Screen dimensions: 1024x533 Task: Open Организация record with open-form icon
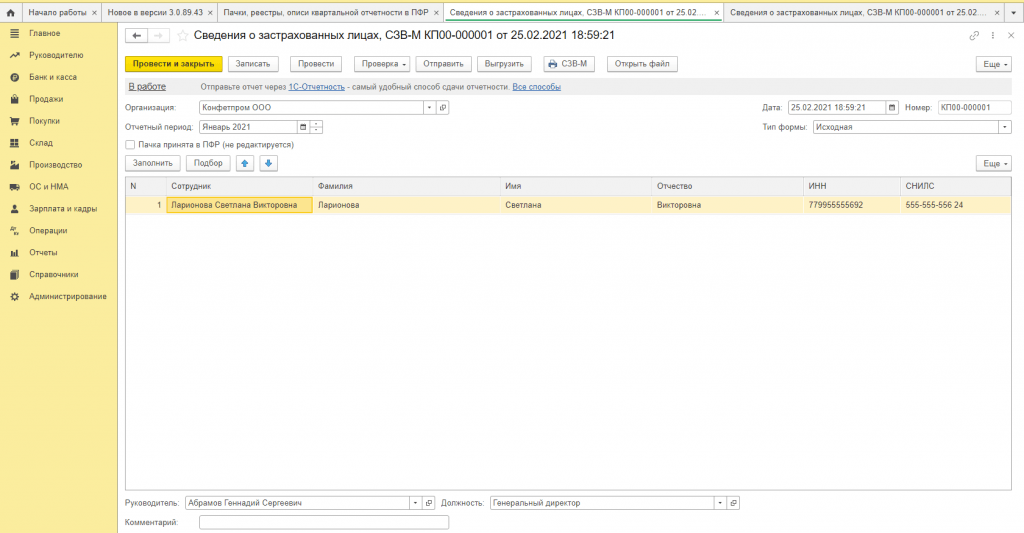(x=443, y=107)
